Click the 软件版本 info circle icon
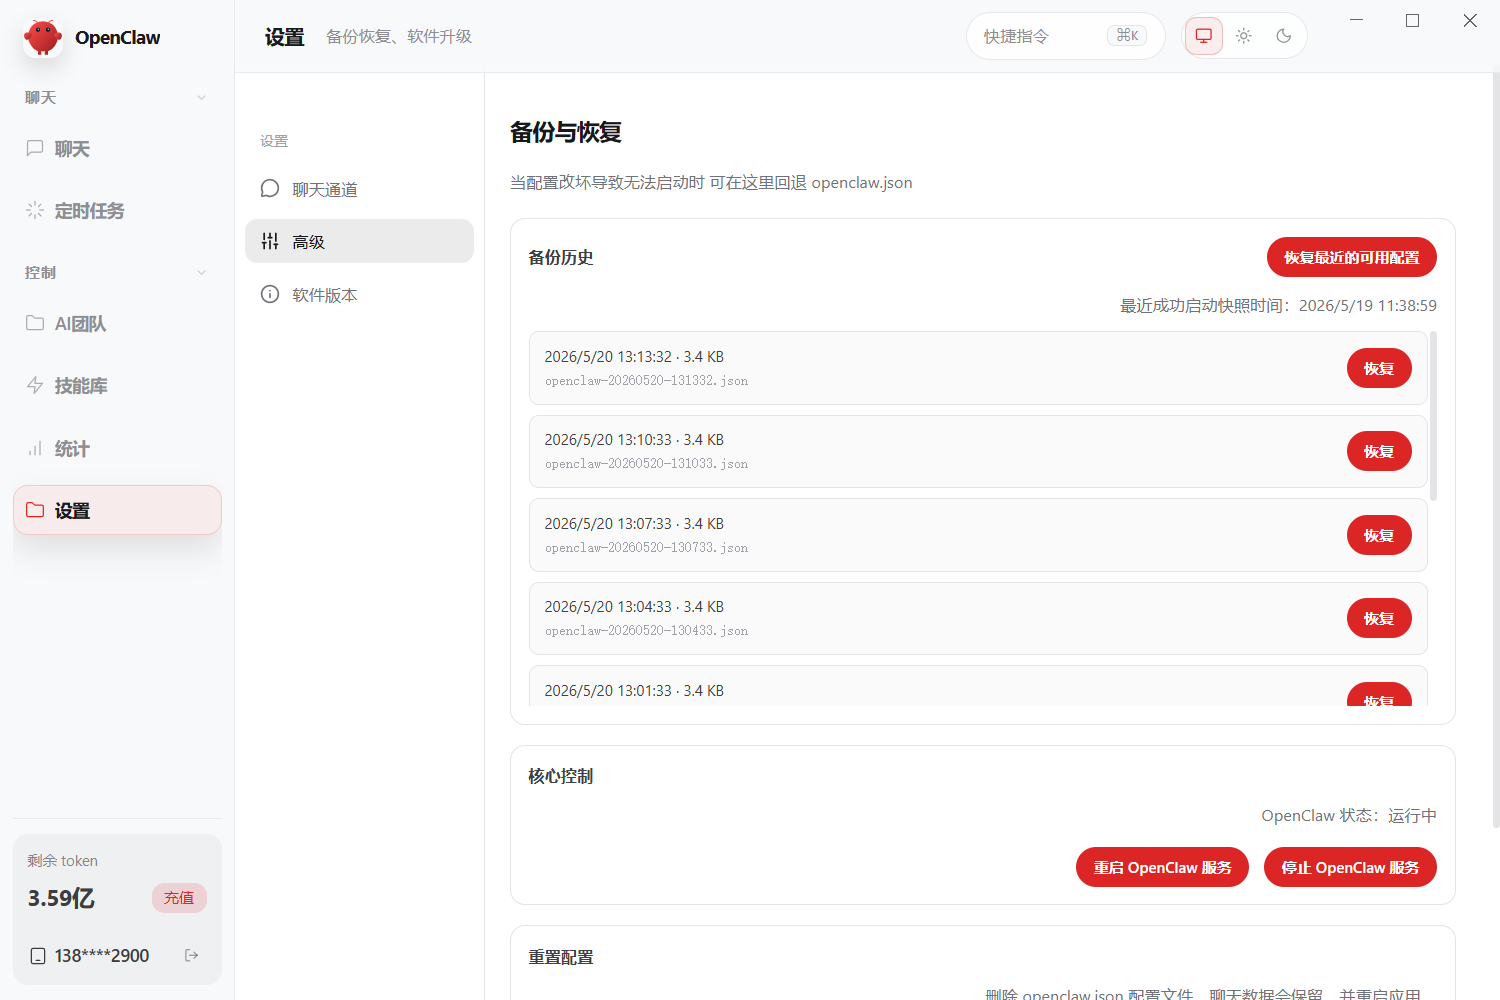Screen dimensions: 1500x1000 click(270, 294)
